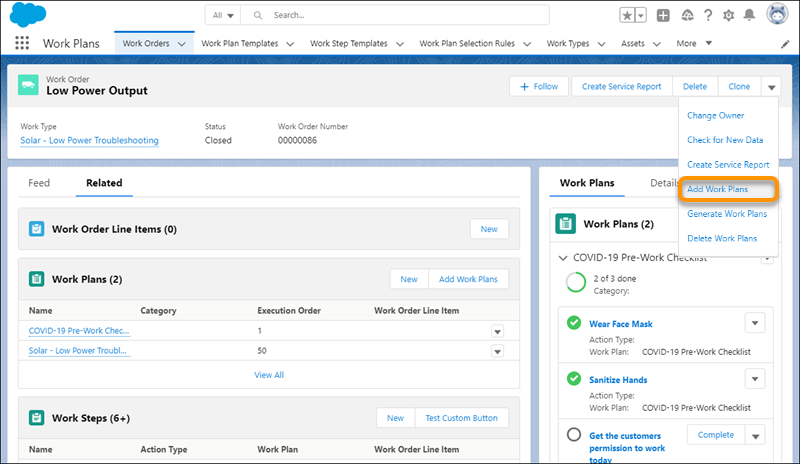Select Generate Work Plans menu item
This screenshot has width=800, height=464.
[x=727, y=214]
